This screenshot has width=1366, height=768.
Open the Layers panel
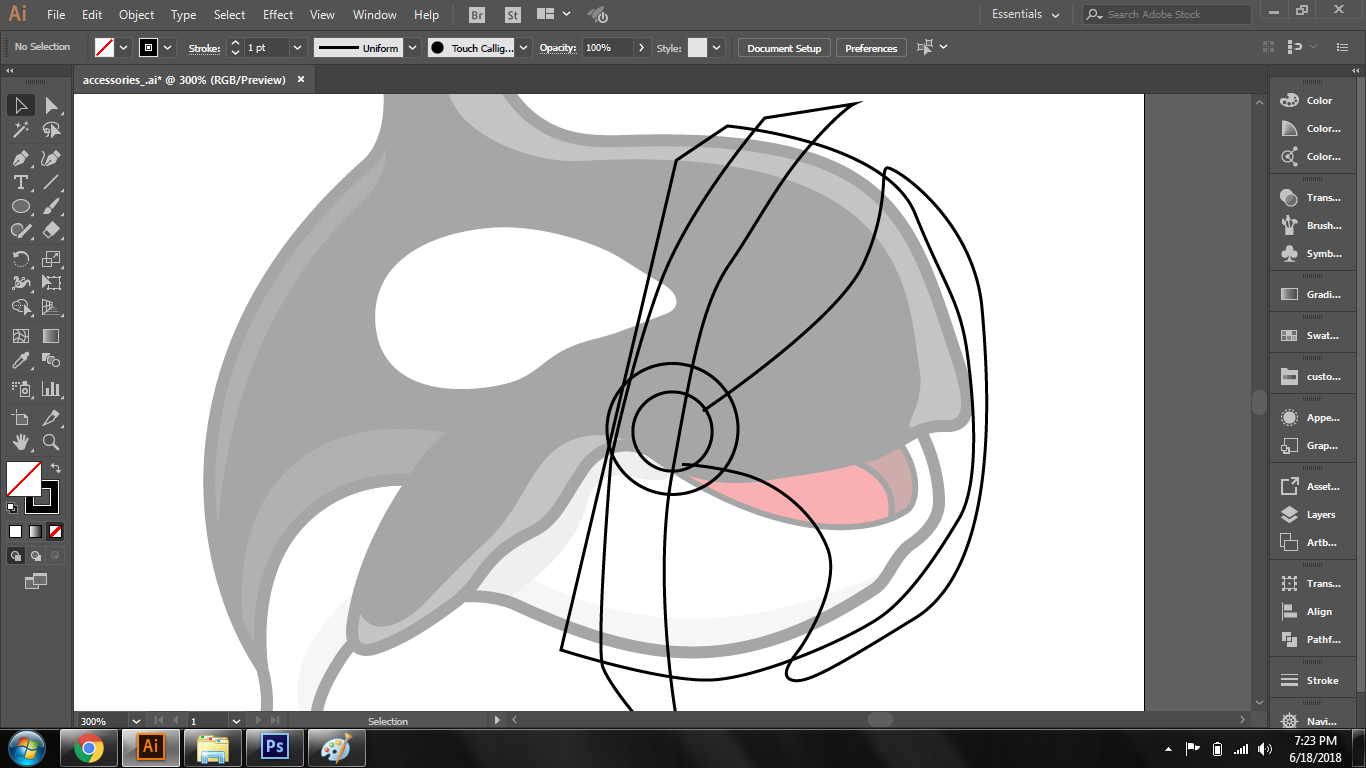[1310, 514]
